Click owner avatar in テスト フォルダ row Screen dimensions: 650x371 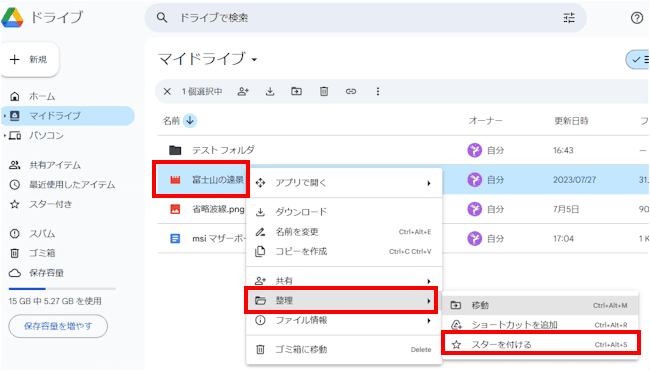tap(475, 150)
